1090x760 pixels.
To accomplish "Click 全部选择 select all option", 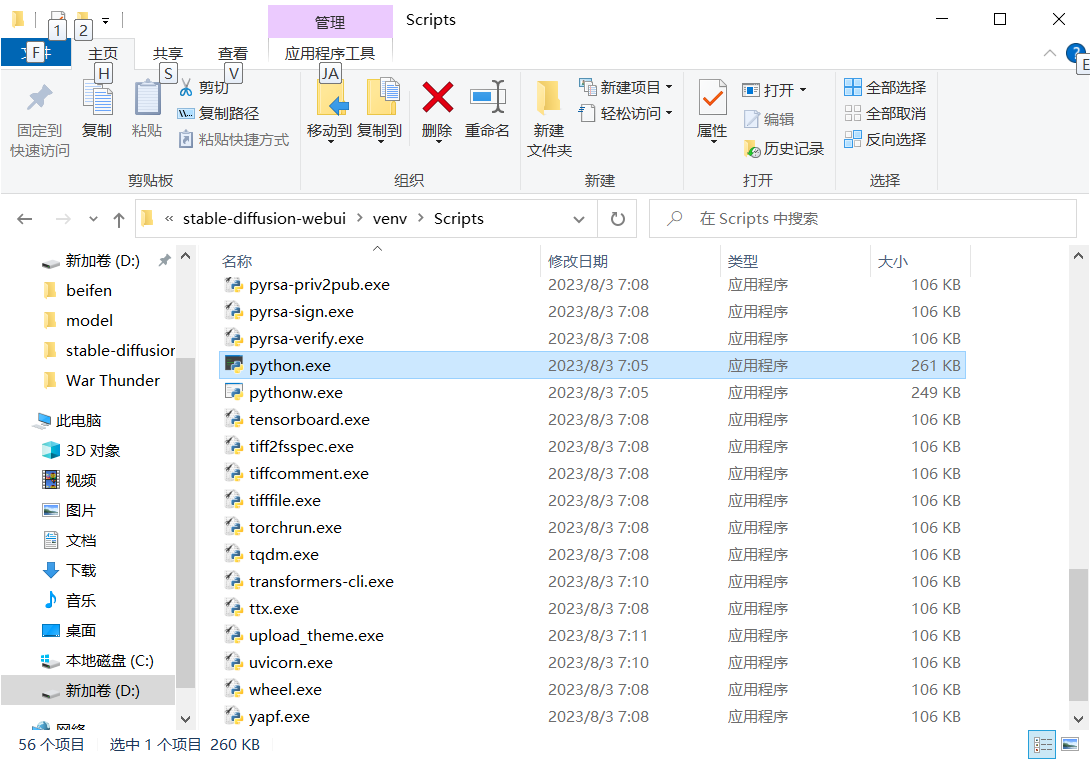I will 886,88.
